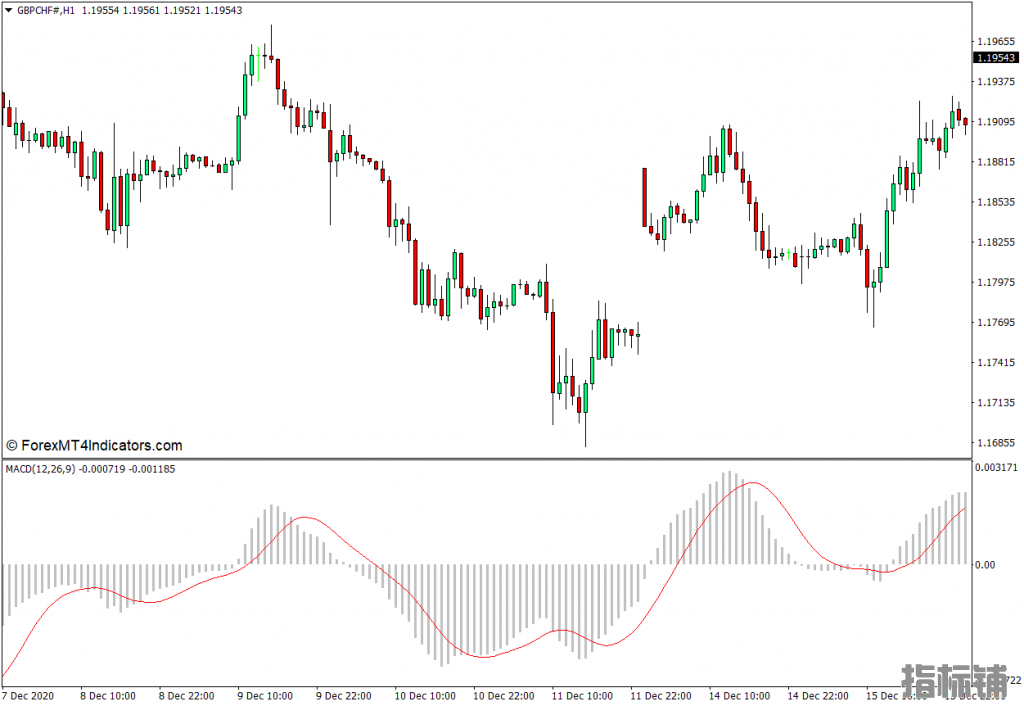The height and width of the screenshot is (706, 1024).
Task: Click the 1.19375 price scale label
Action: 996,82
